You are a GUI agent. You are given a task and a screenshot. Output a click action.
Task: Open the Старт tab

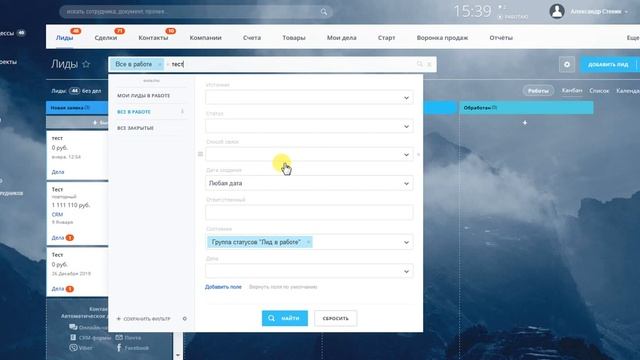coord(387,38)
